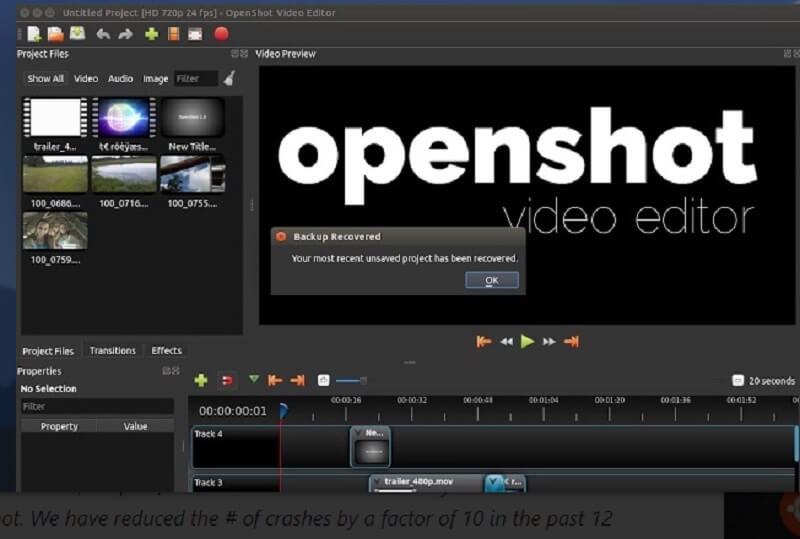This screenshot has height=539, width=800.
Task: Click the timeline playhead marker
Action: [283, 410]
